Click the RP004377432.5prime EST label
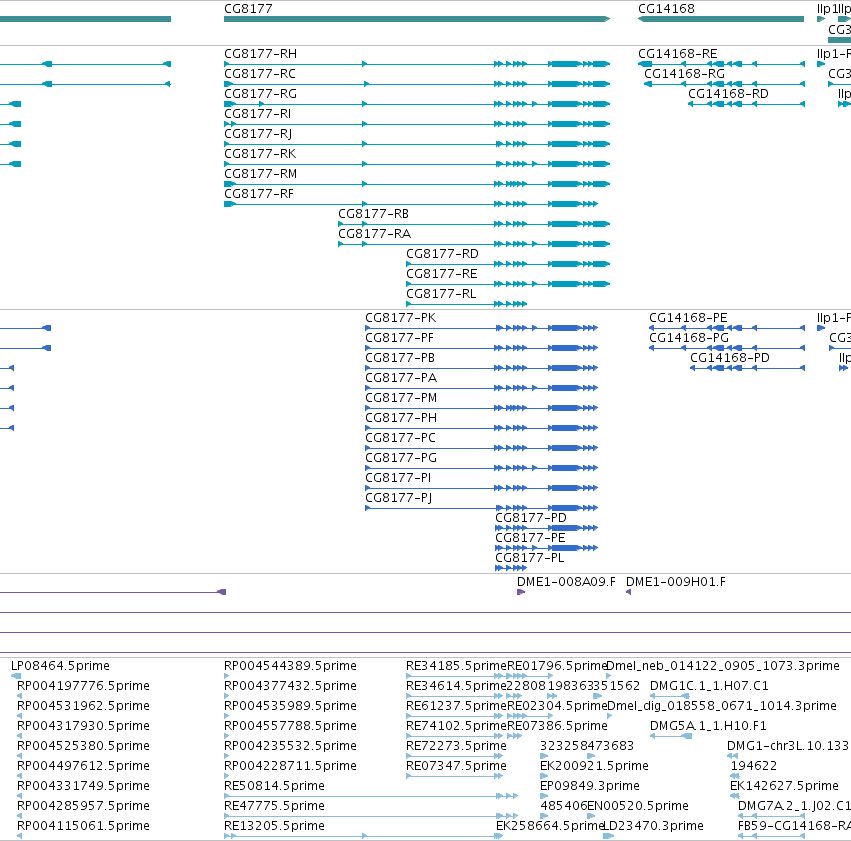Screen dimensions: 851x841 (x=290, y=686)
